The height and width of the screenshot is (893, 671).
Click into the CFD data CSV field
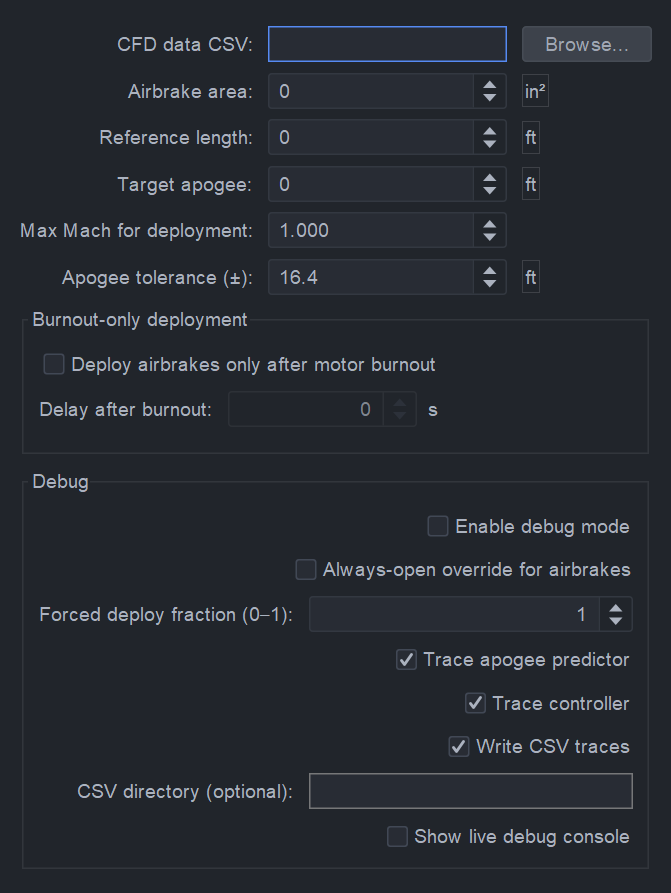click(x=386, y=43)
